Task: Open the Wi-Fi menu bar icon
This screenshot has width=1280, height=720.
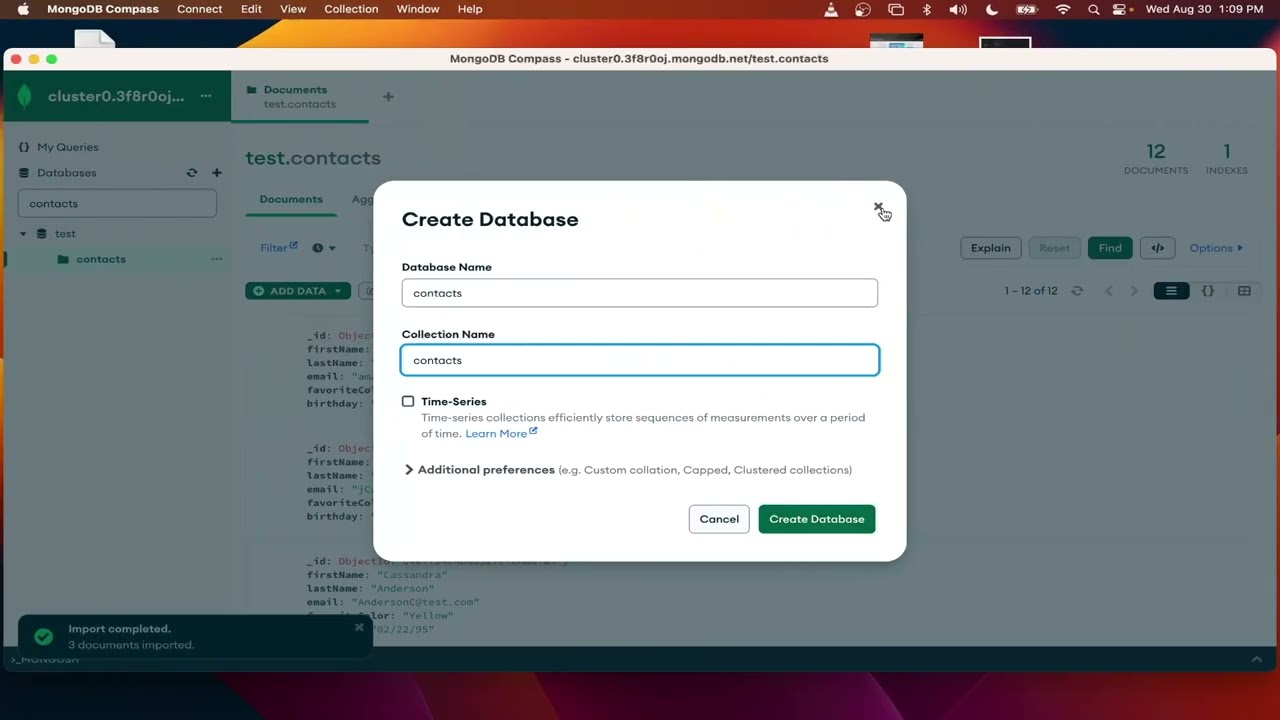Action: point(1063,9)
